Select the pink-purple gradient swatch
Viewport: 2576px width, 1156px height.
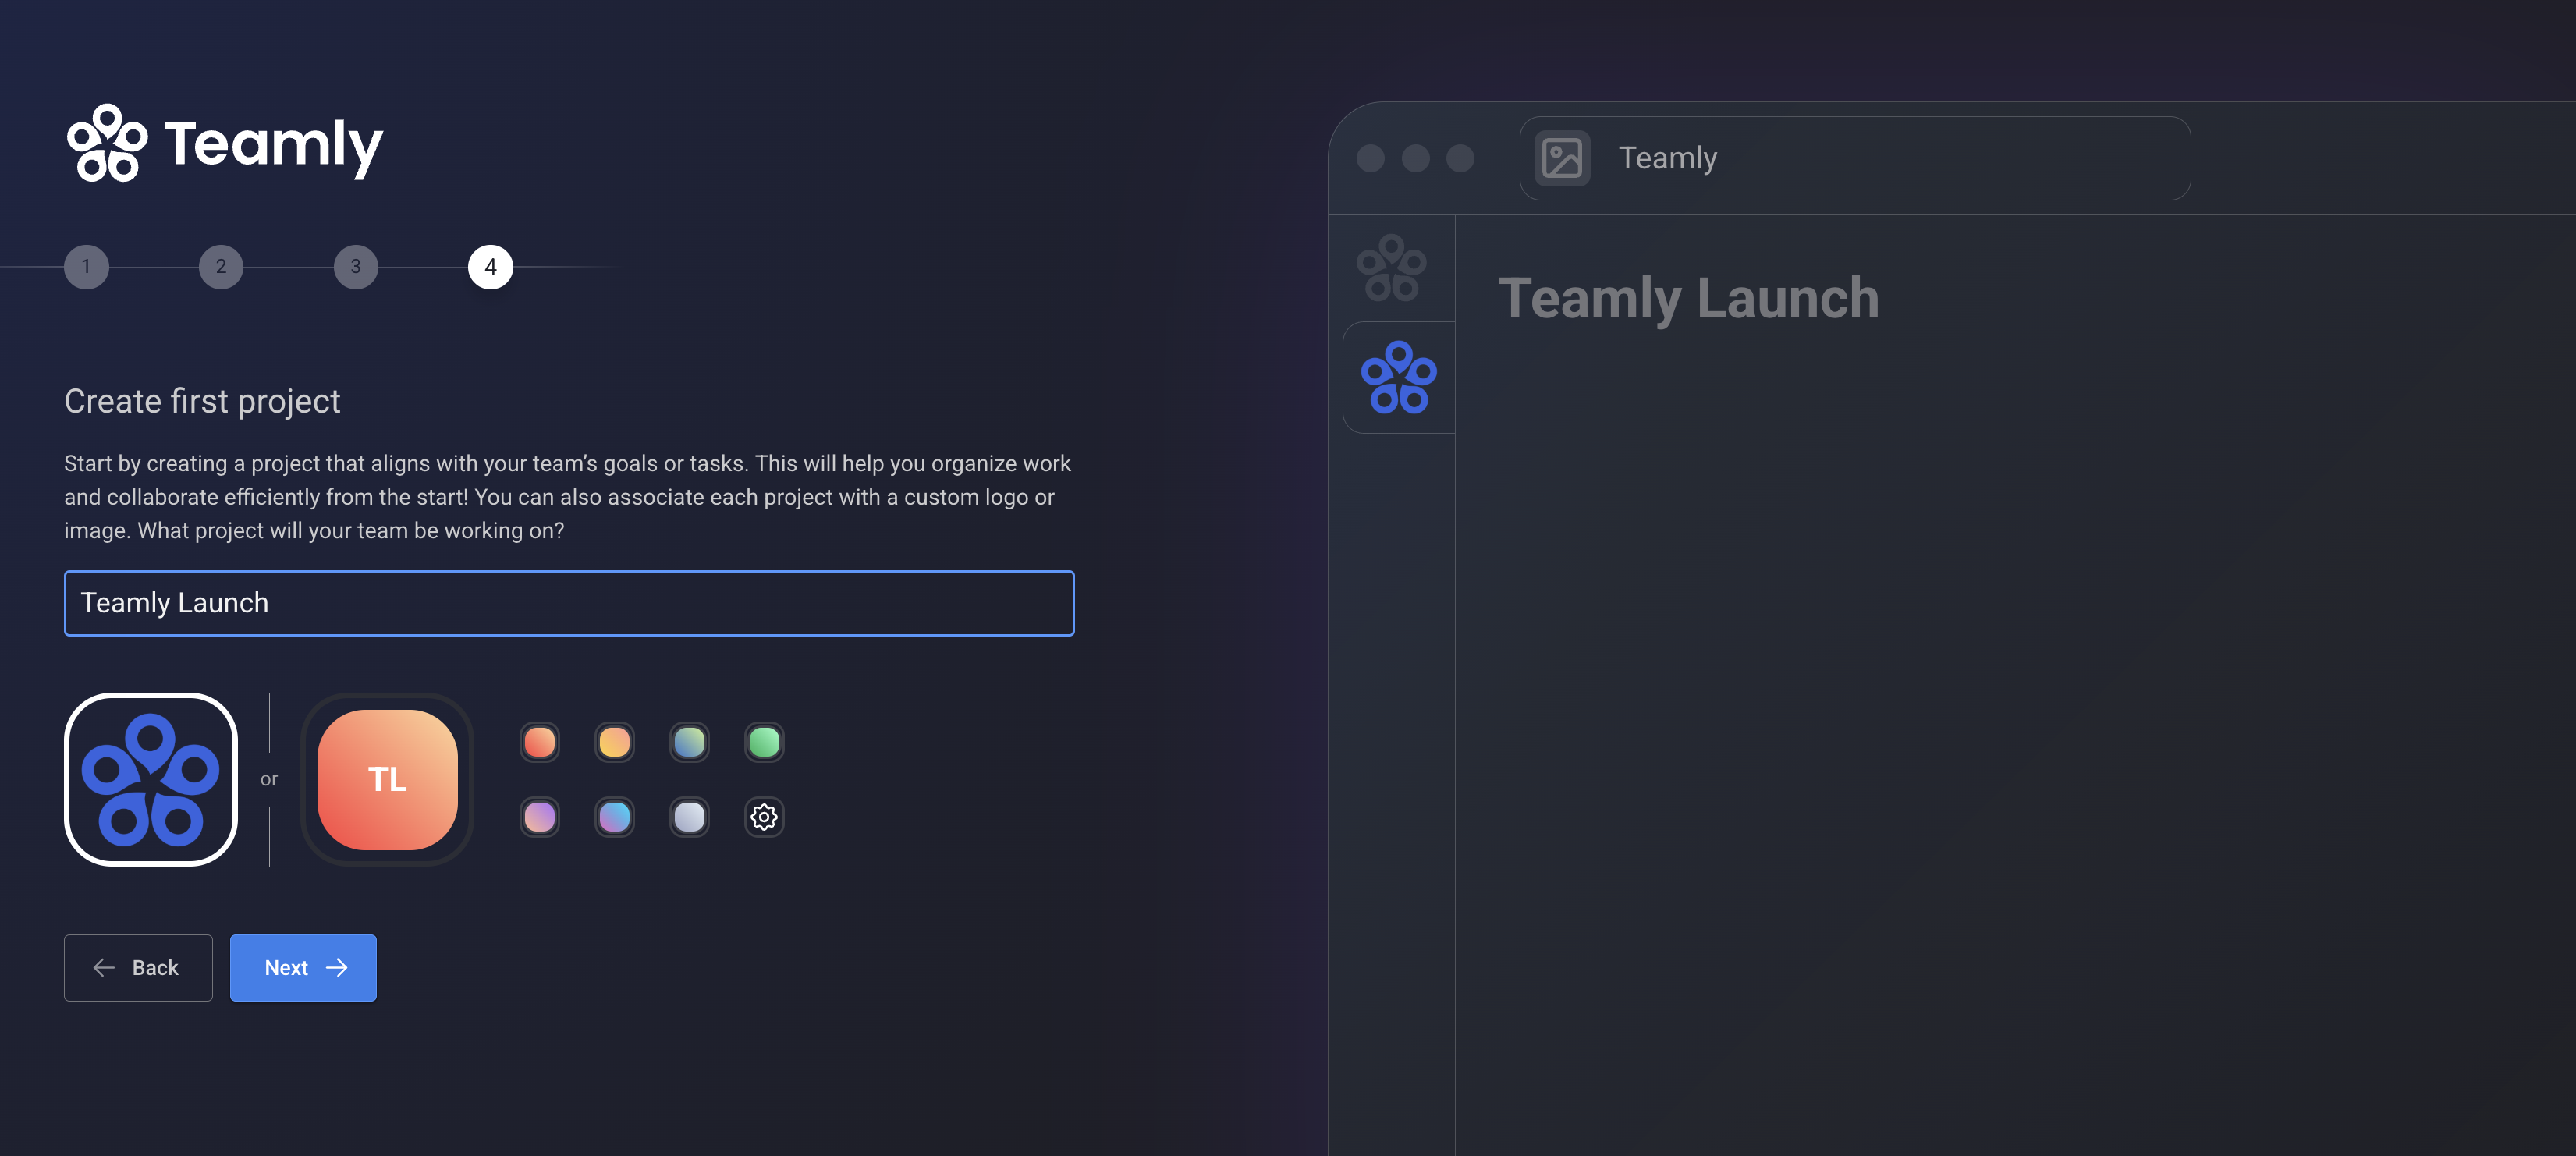[539, 817]
